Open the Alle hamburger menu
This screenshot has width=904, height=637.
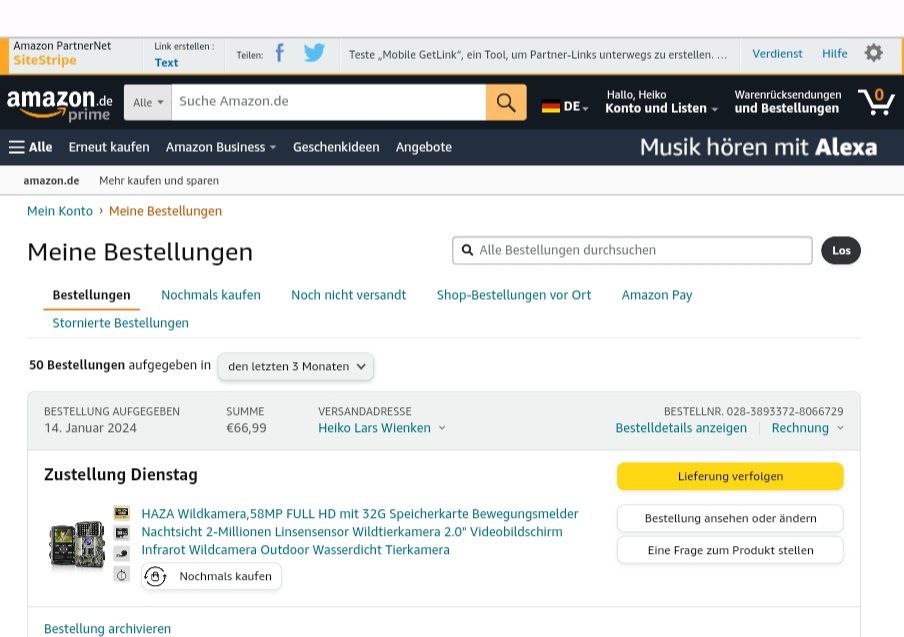(x=30, y=147)
